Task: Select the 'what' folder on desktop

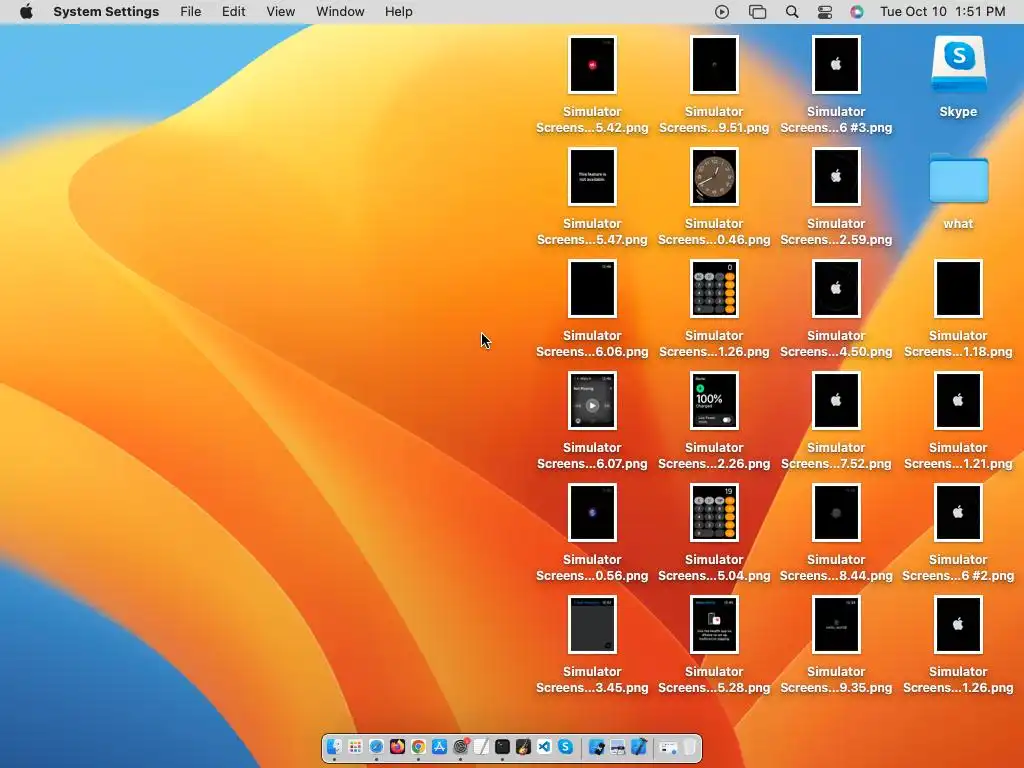Action: pyautogui.click(x=958, y=178)
